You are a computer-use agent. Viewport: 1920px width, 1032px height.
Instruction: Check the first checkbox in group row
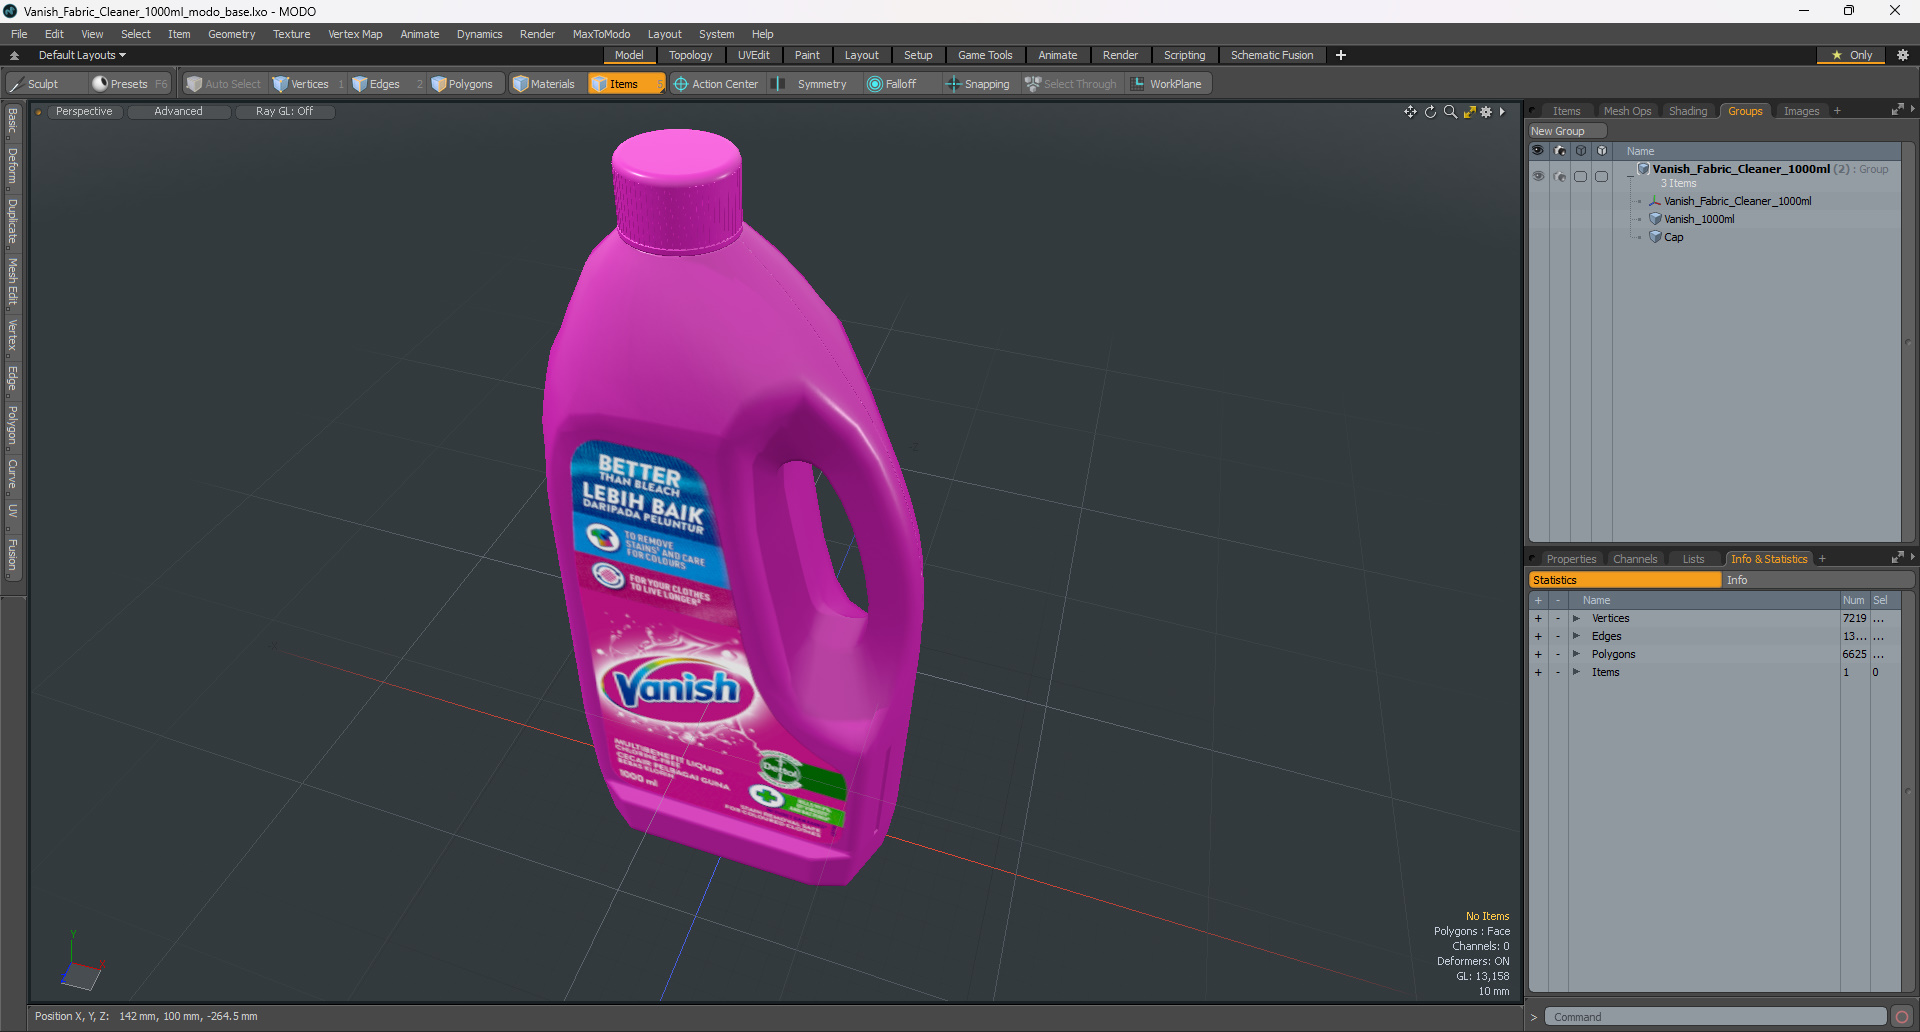1580,176
